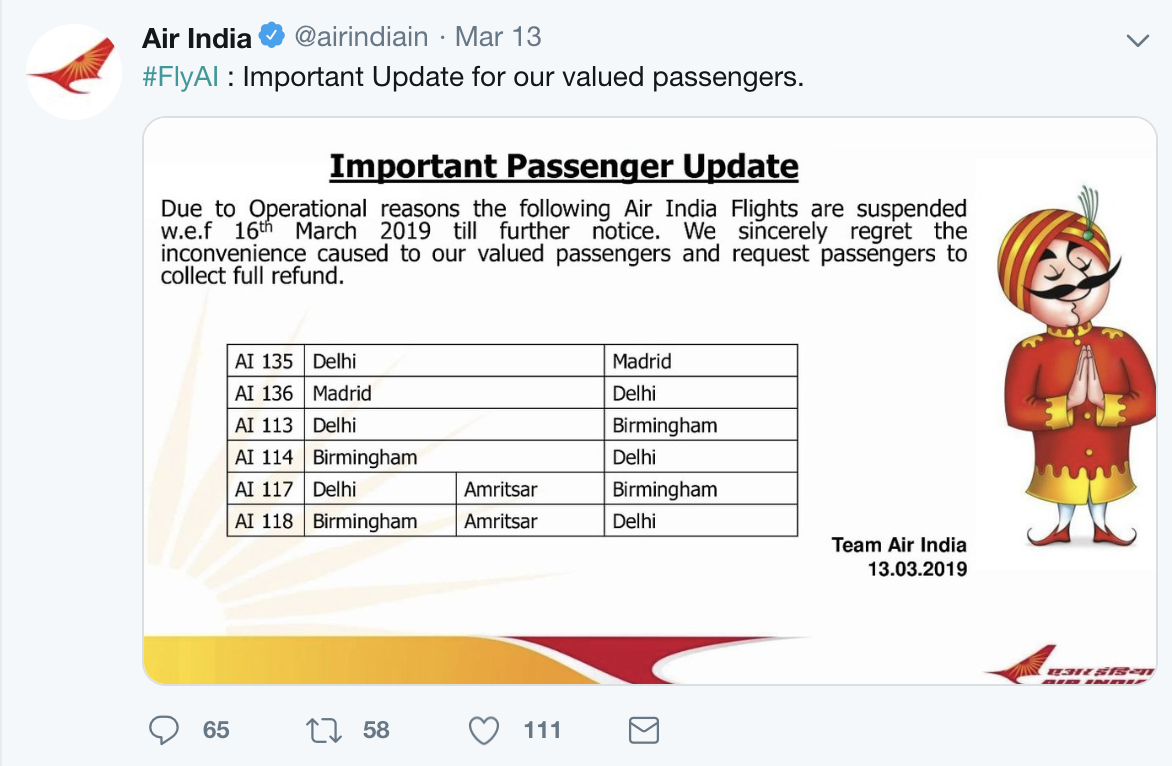
Task: Like the tweet with heart icon
Action: coord(484,731)
